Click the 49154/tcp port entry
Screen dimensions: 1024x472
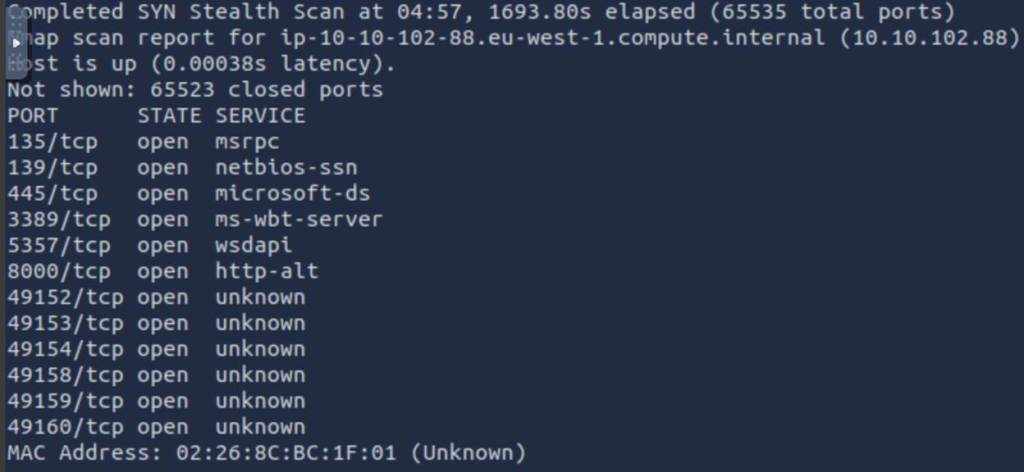click(65, 349)
